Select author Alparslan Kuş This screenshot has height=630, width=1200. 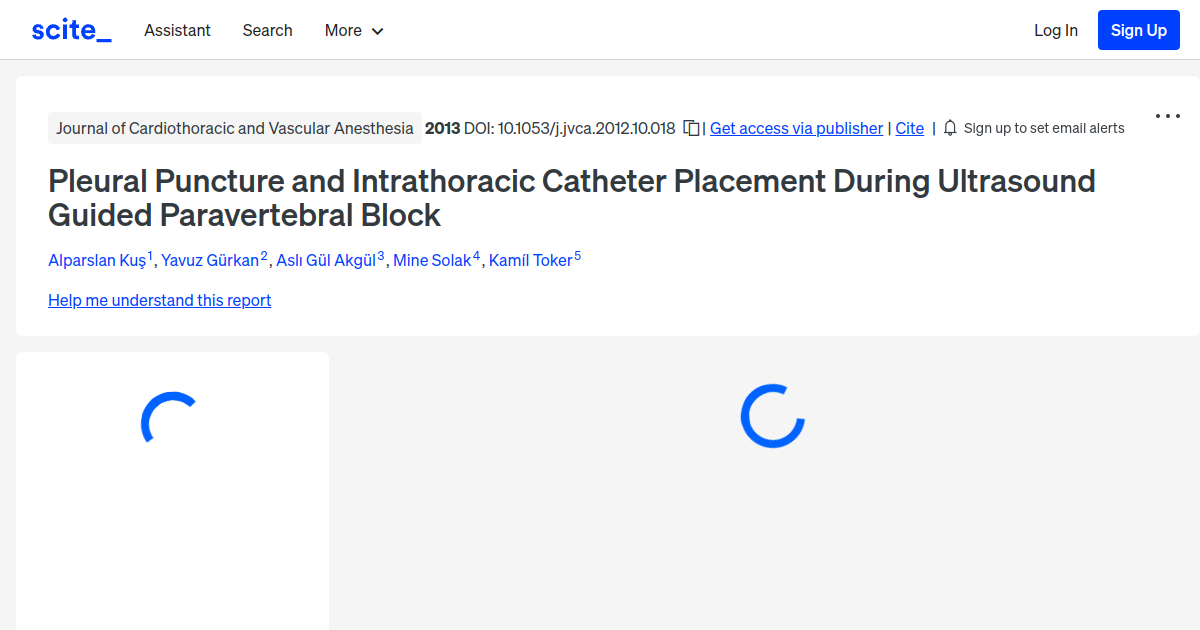click(96, 259)
